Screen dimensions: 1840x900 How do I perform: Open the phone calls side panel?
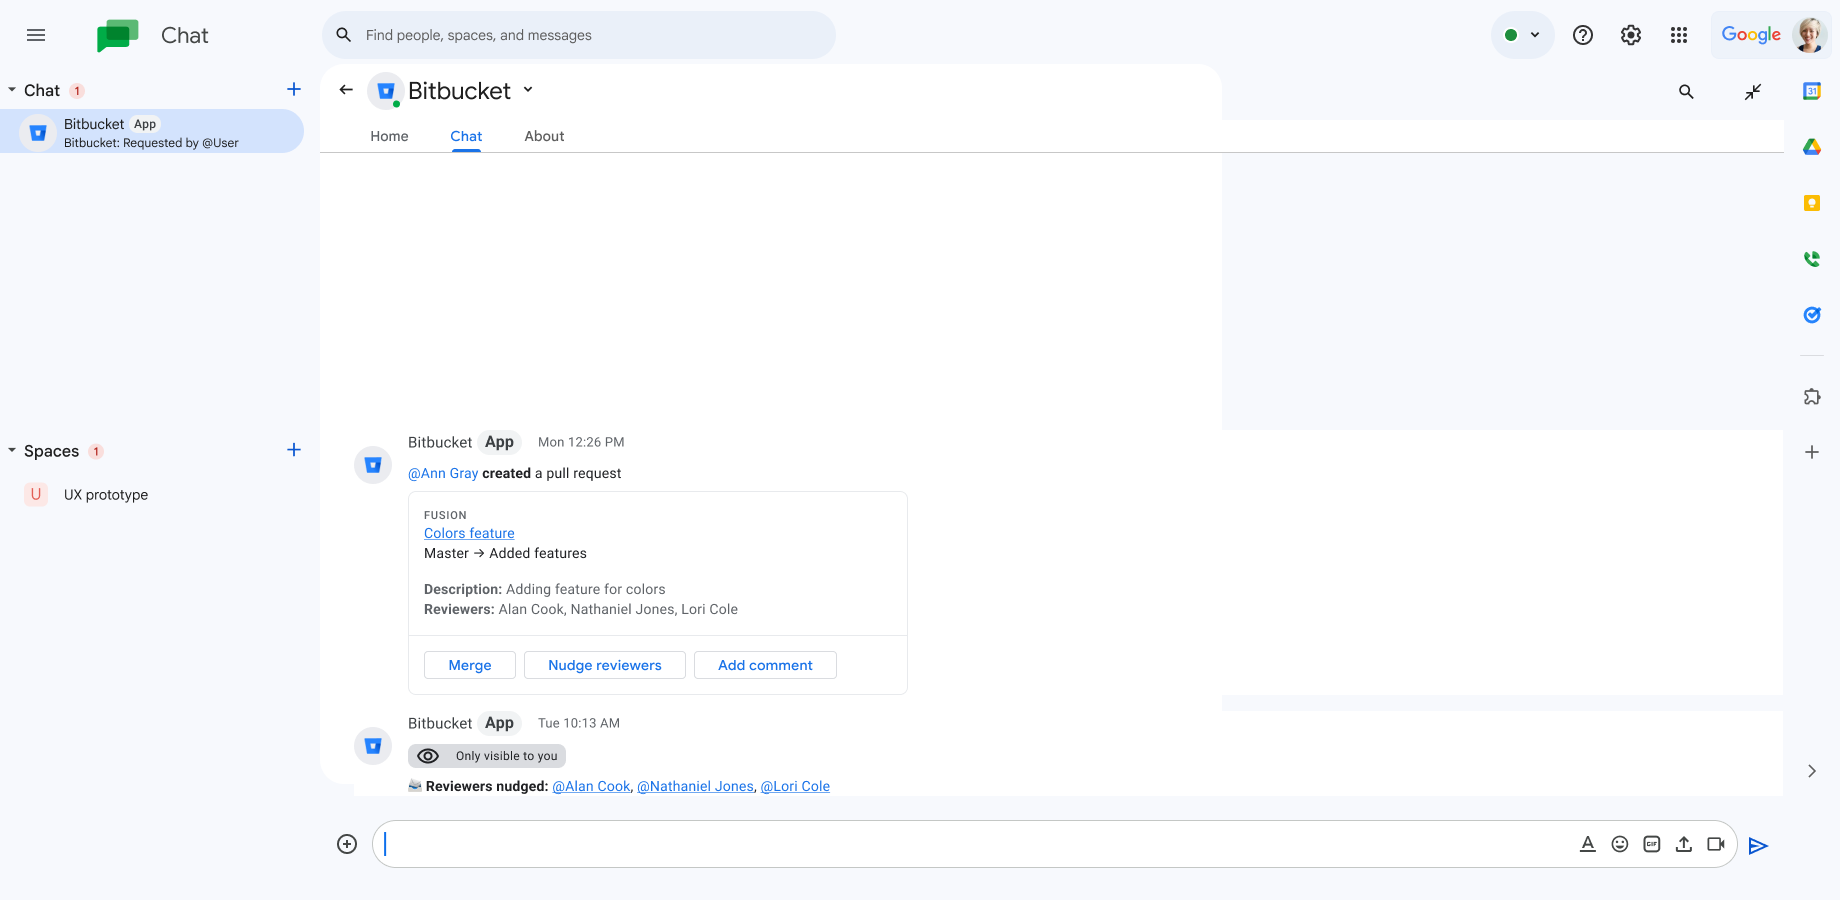pyautogui.click(x=1812, y=259)
